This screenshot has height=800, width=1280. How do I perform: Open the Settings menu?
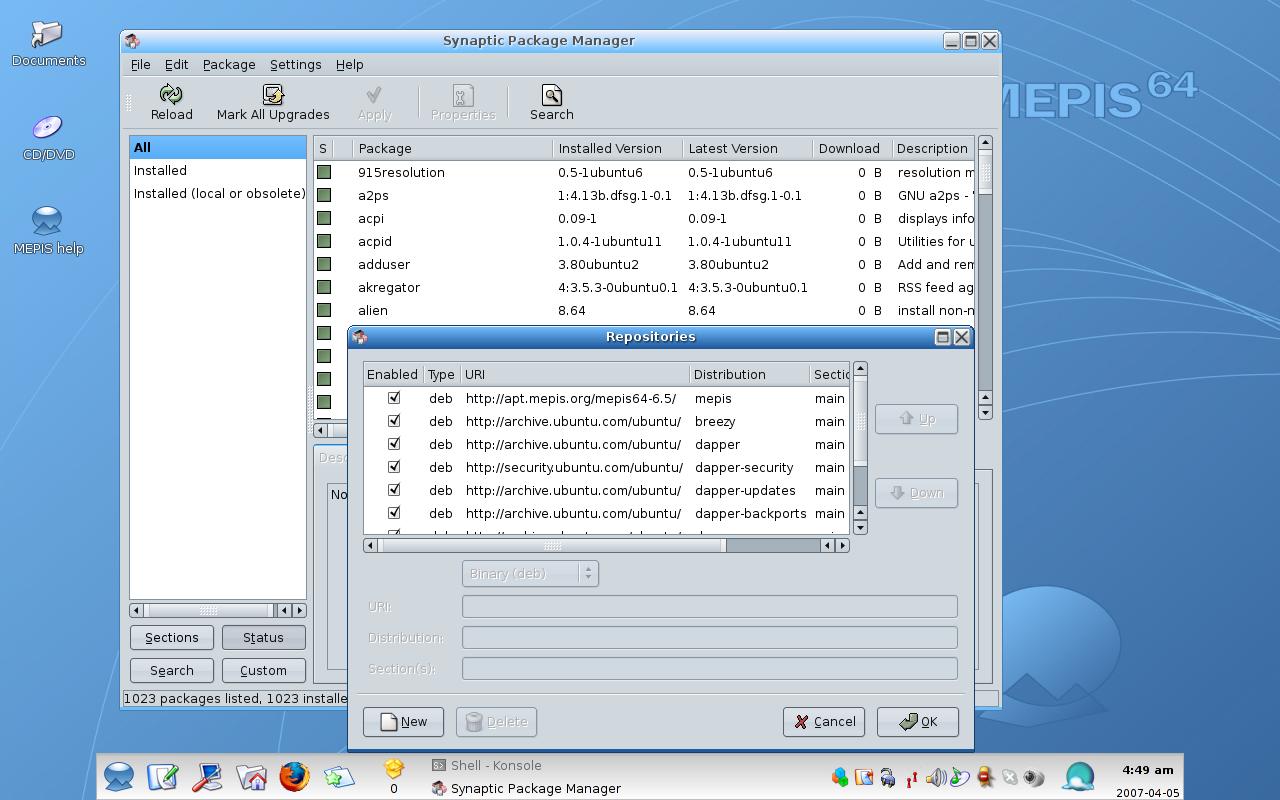point(296,65)
